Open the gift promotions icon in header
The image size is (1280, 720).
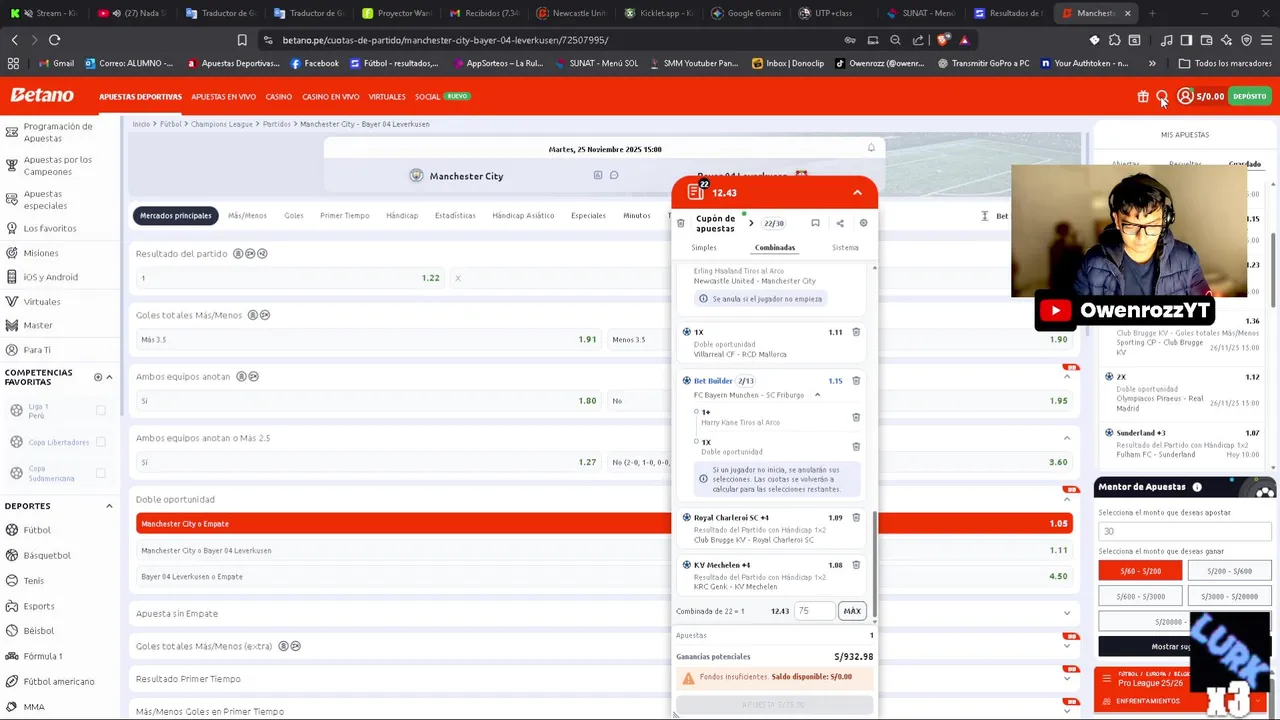1143,97
